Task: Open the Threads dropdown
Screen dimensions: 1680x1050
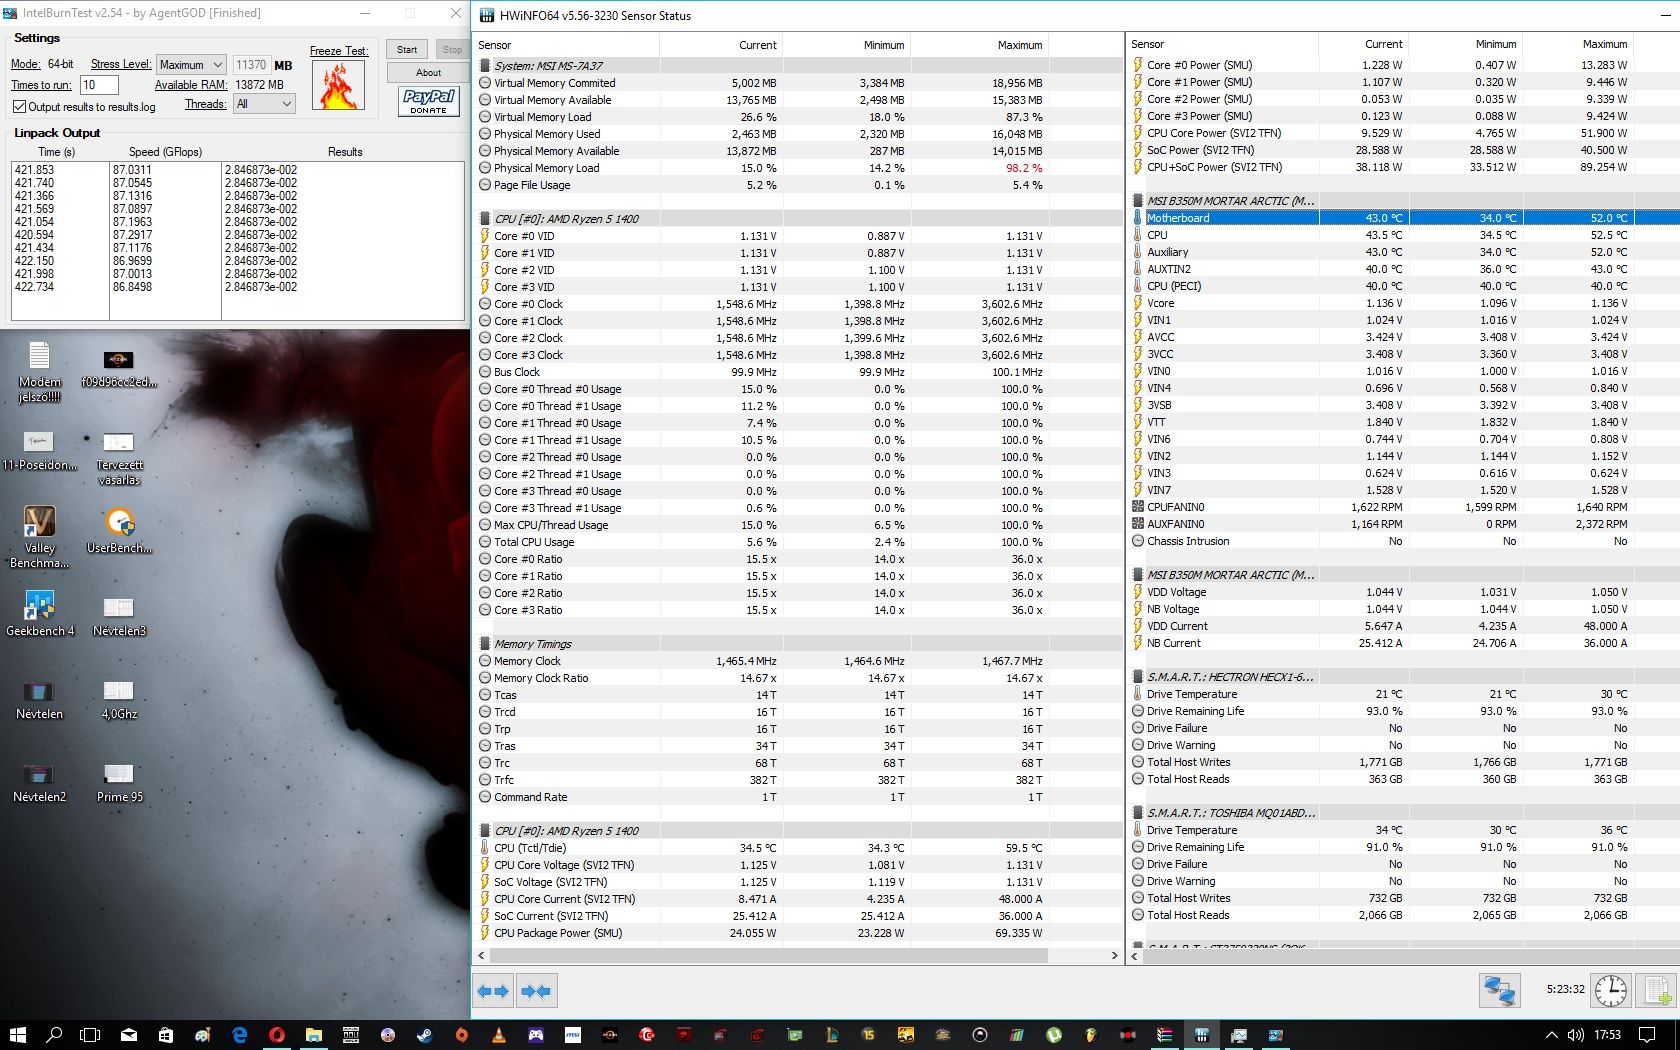Action: tap(264, 104)
